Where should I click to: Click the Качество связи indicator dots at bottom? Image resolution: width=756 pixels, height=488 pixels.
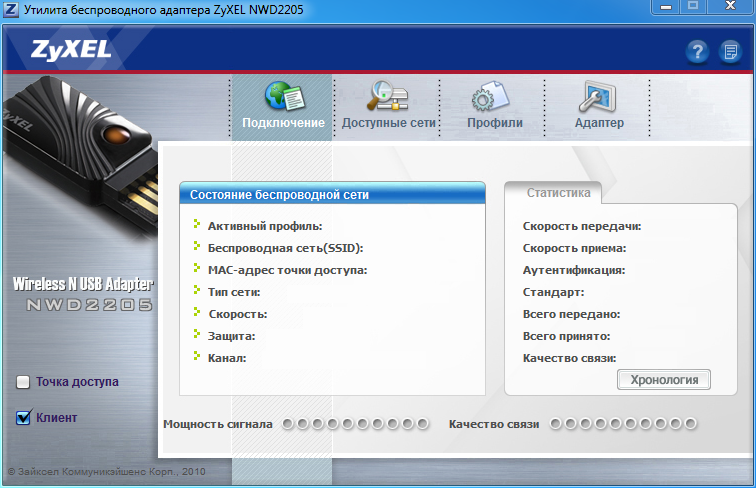(623, 424)
